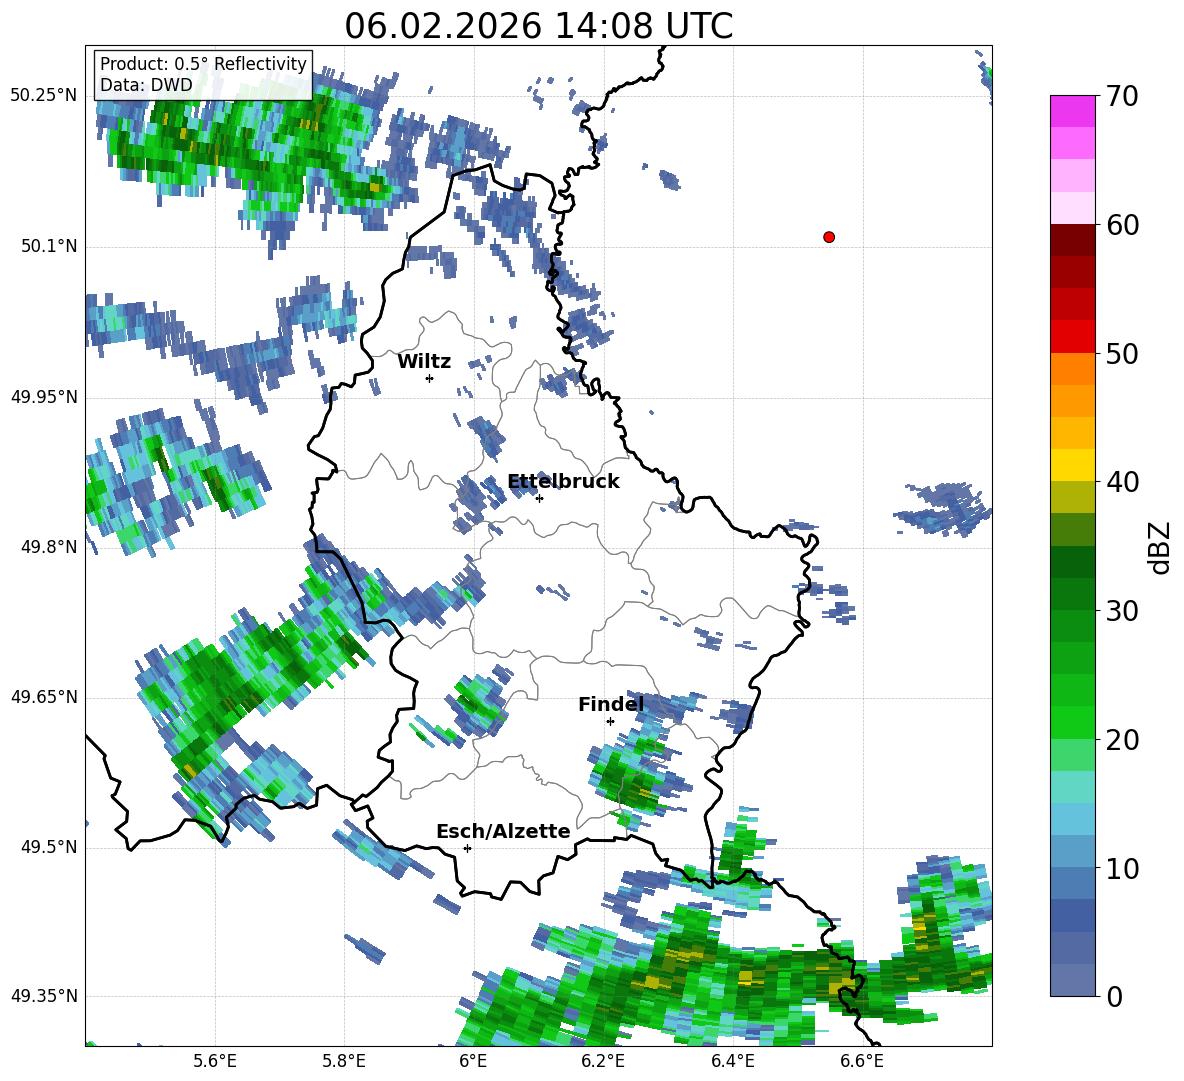1184x1081 pixels.
Task: Pick the orange band just above 50
Action: pos(1072,369)
